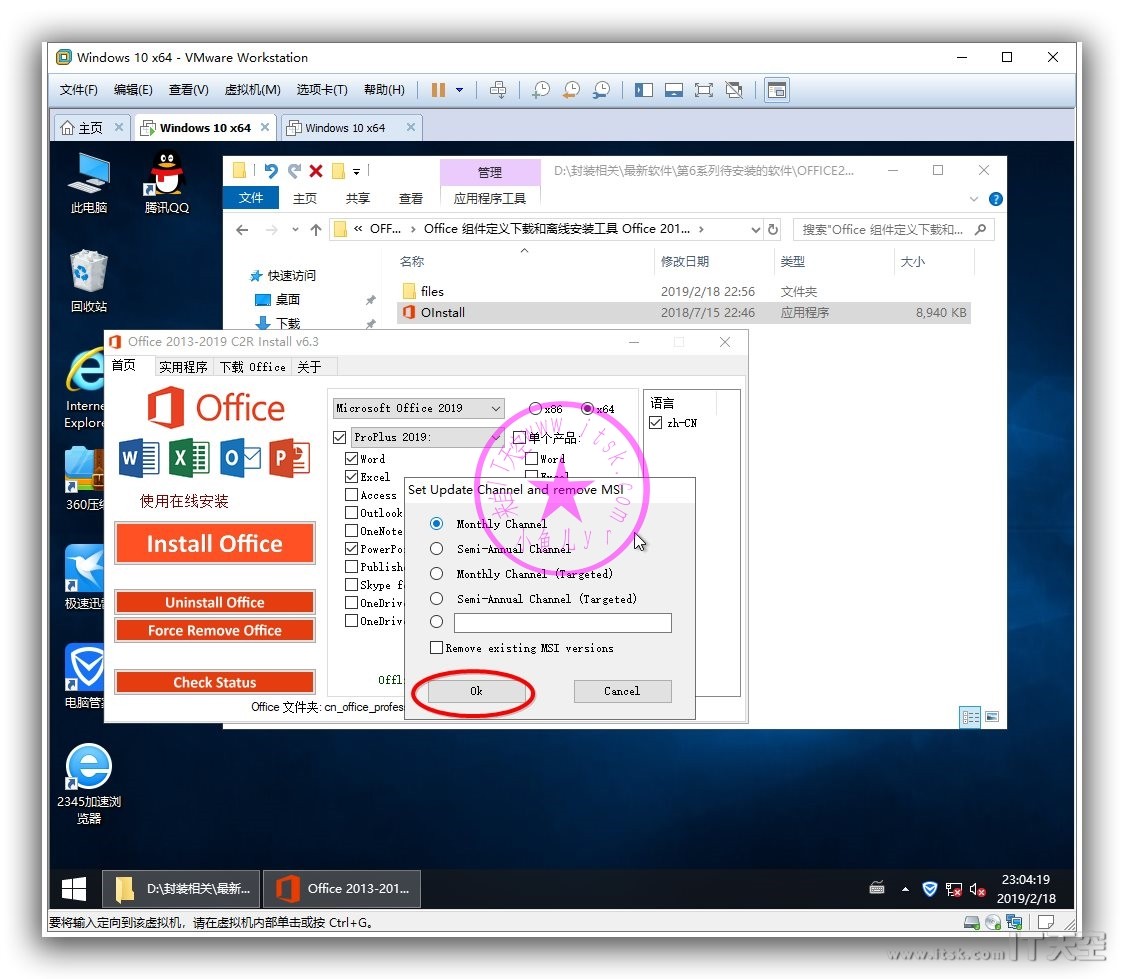Viewport: 1124px width, 979px height.
Task: Click the Force Remove Office button
Action: pyautogui.click(x=214, y=630)
